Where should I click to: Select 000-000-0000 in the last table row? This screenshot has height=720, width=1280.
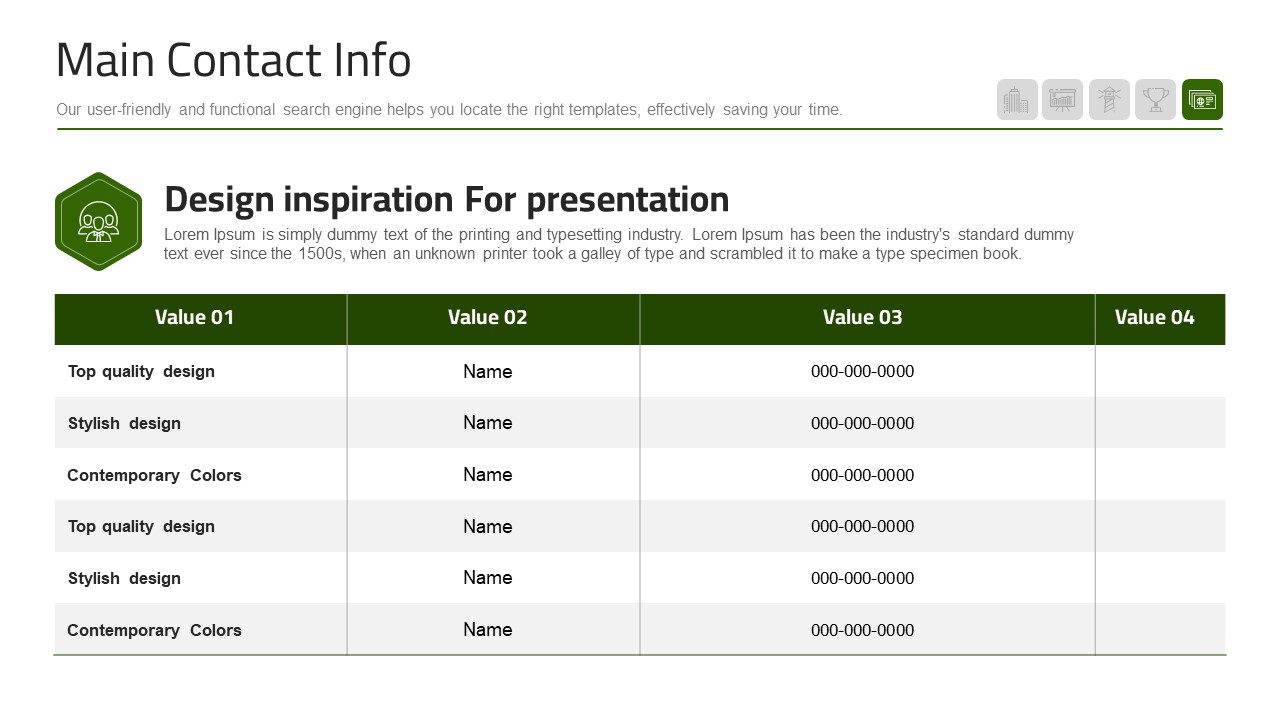click(x=863, y=630)
